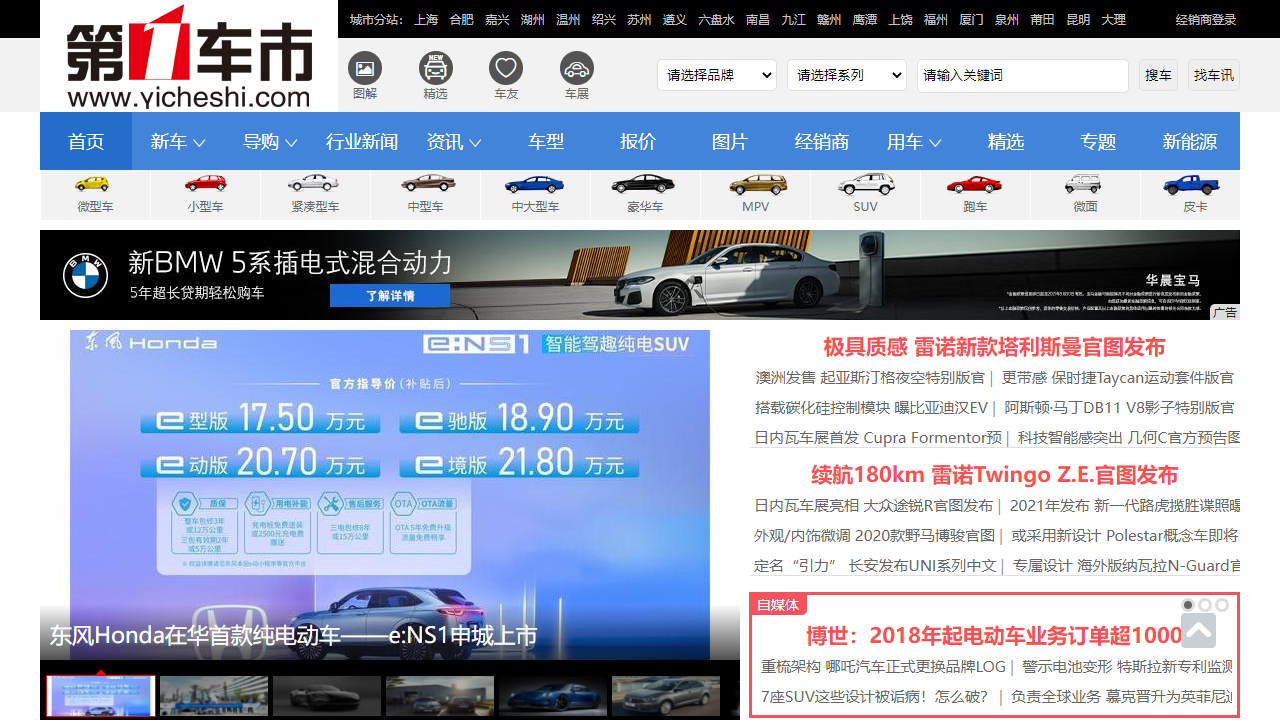
Task: Open the 车型 menu item
Action: tap(546, 142)
